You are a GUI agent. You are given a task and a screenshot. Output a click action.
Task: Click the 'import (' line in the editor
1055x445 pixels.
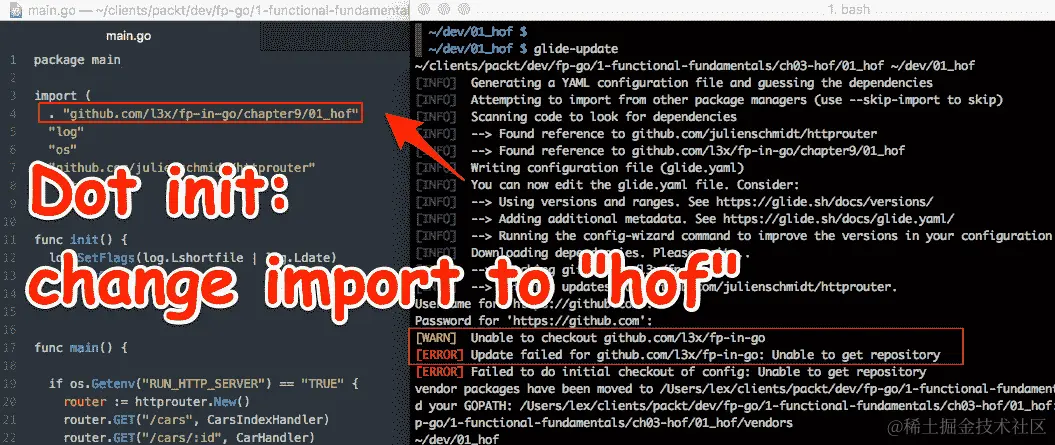click(x=63, y=96)
